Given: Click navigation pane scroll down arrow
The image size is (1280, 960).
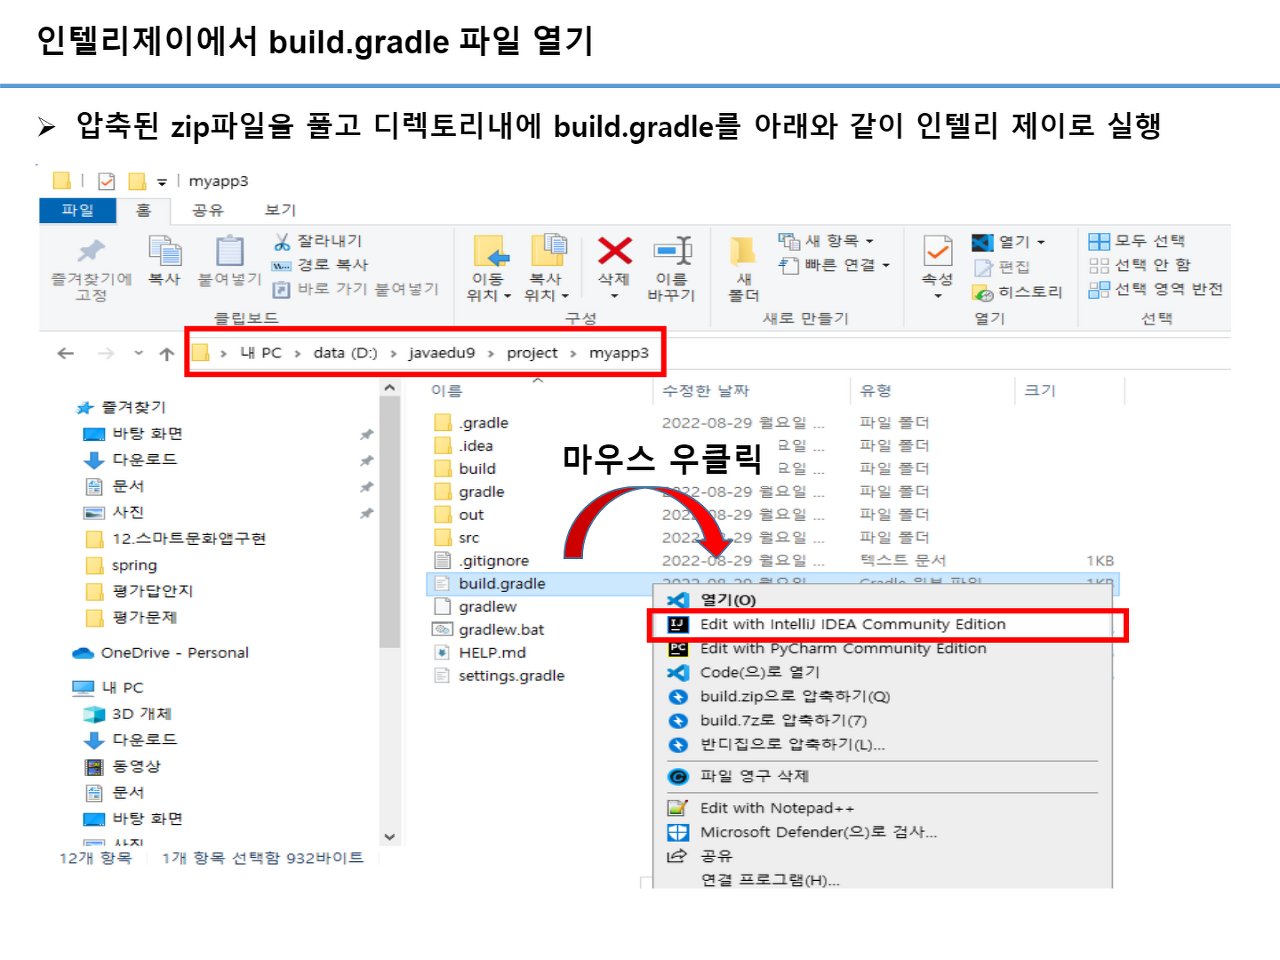Looking at the screenshot, I should click(389, 837).
